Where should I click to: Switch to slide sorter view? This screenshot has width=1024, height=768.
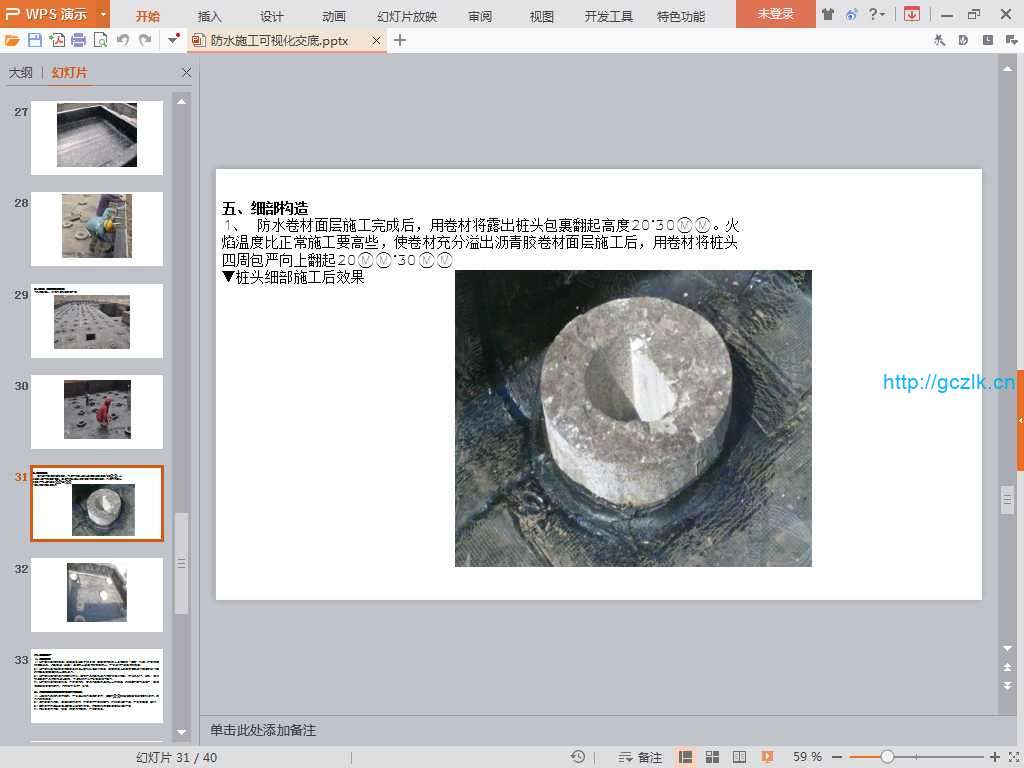(713, 757)
